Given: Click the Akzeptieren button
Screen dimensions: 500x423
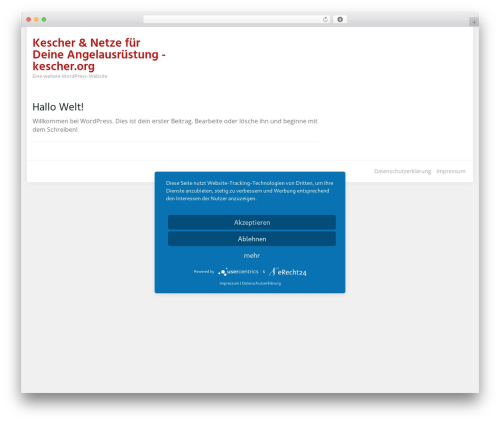Looking at the screenshot, I should (252, 222).
